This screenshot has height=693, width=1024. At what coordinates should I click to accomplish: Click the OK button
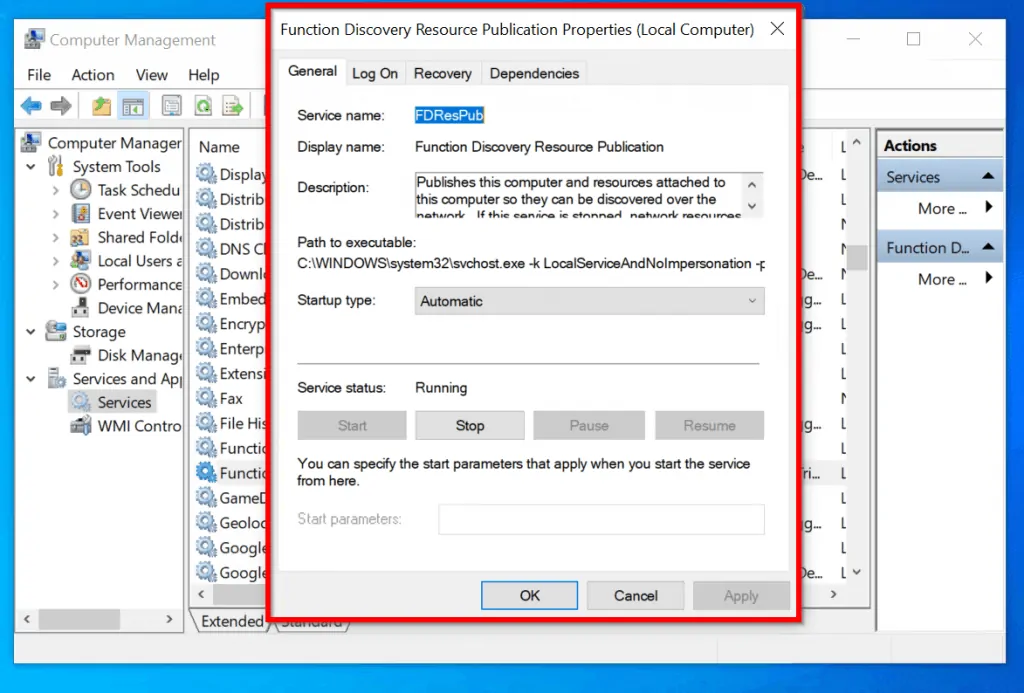click(x=529, y=595)
